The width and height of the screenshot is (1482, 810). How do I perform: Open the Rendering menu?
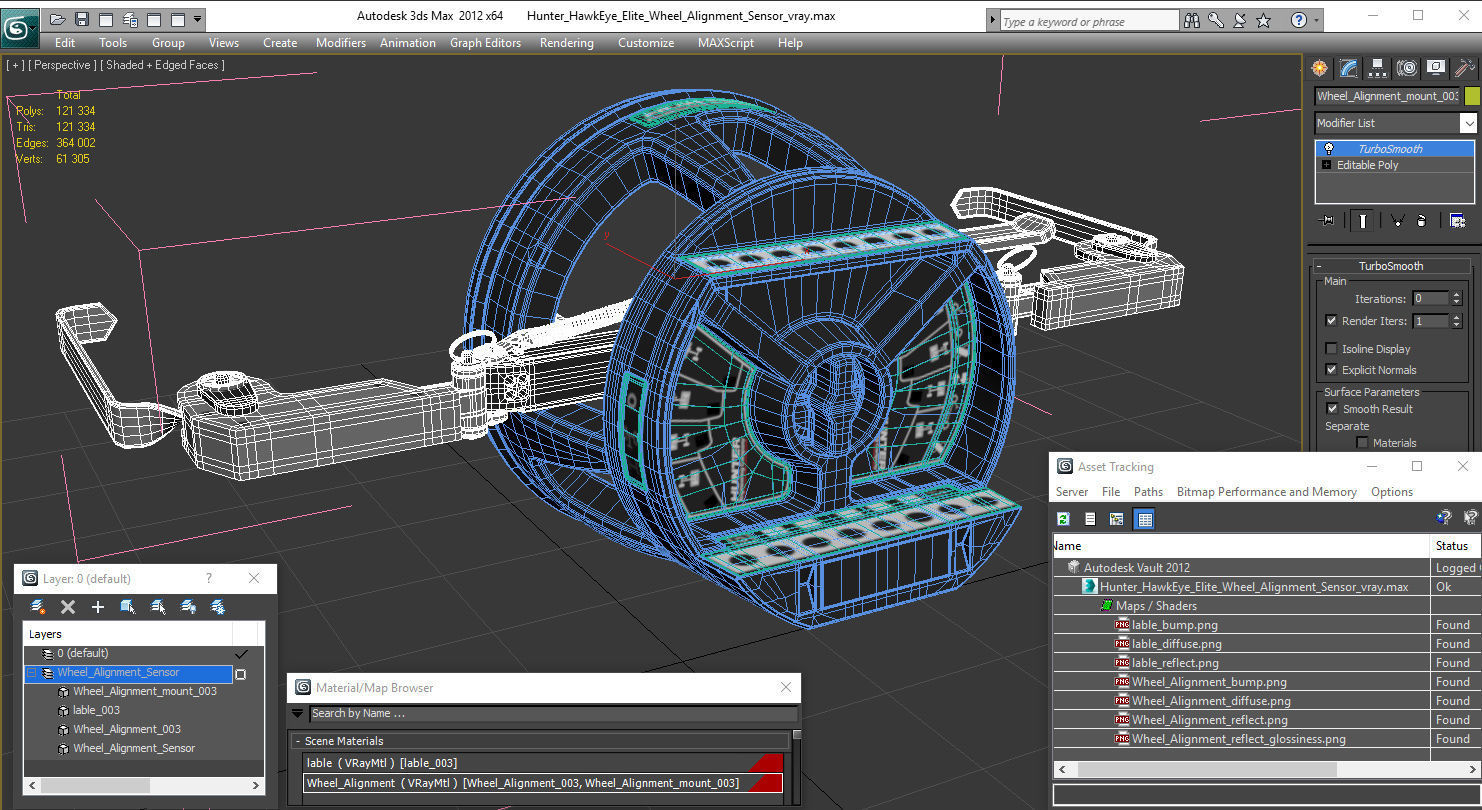tap(566, 43)
